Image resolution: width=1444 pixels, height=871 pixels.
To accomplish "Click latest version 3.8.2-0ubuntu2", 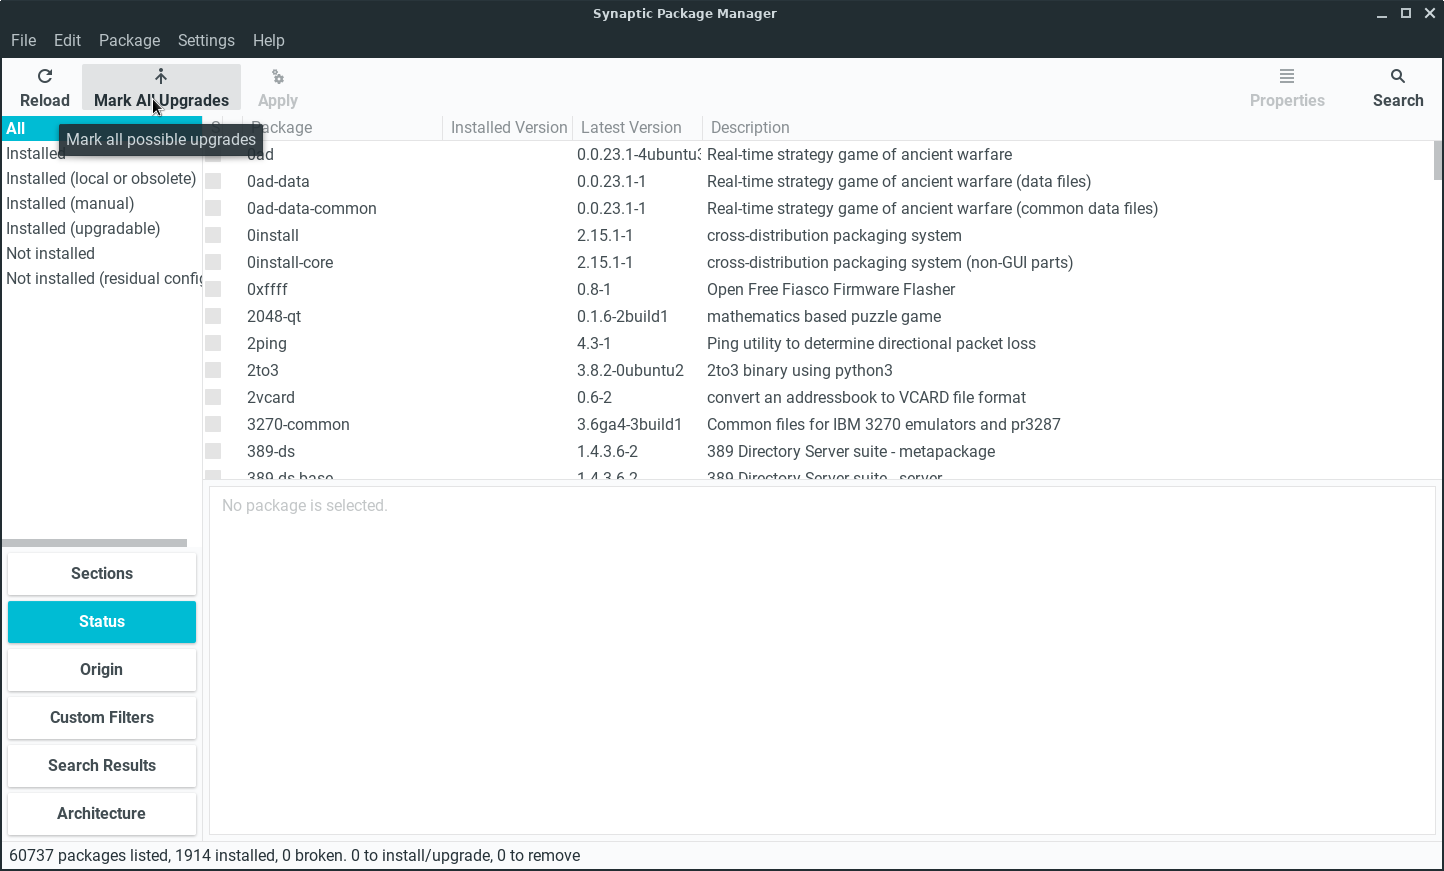I will (630, 370).
